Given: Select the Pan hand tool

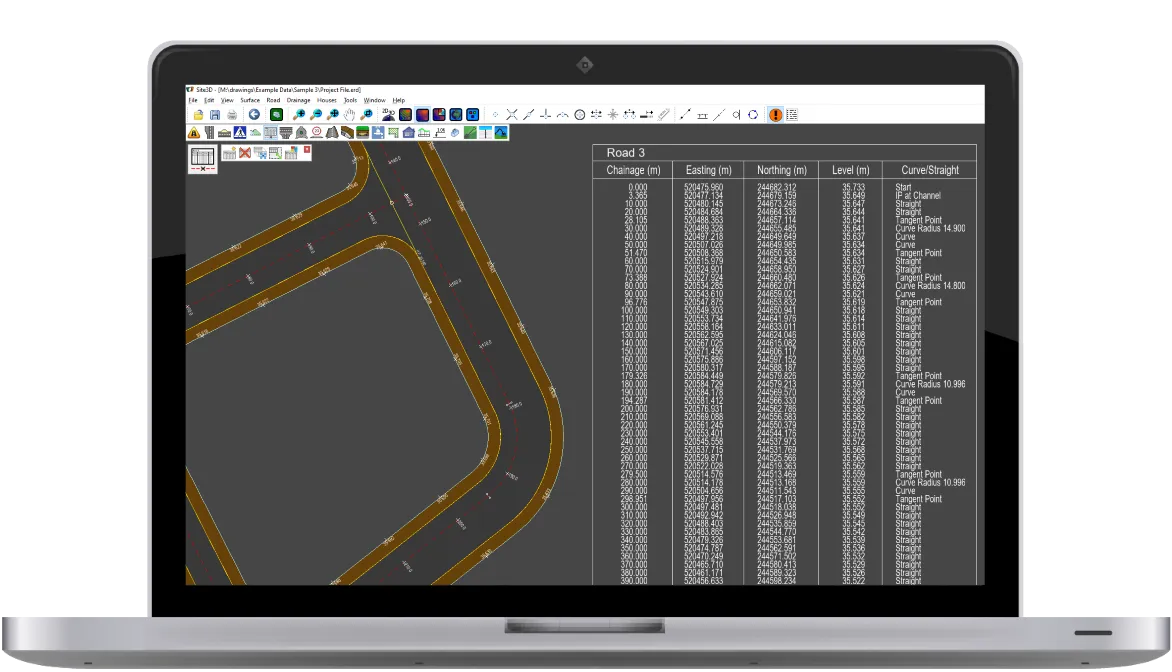Looking at the screenshot, I should coord(349,113).
